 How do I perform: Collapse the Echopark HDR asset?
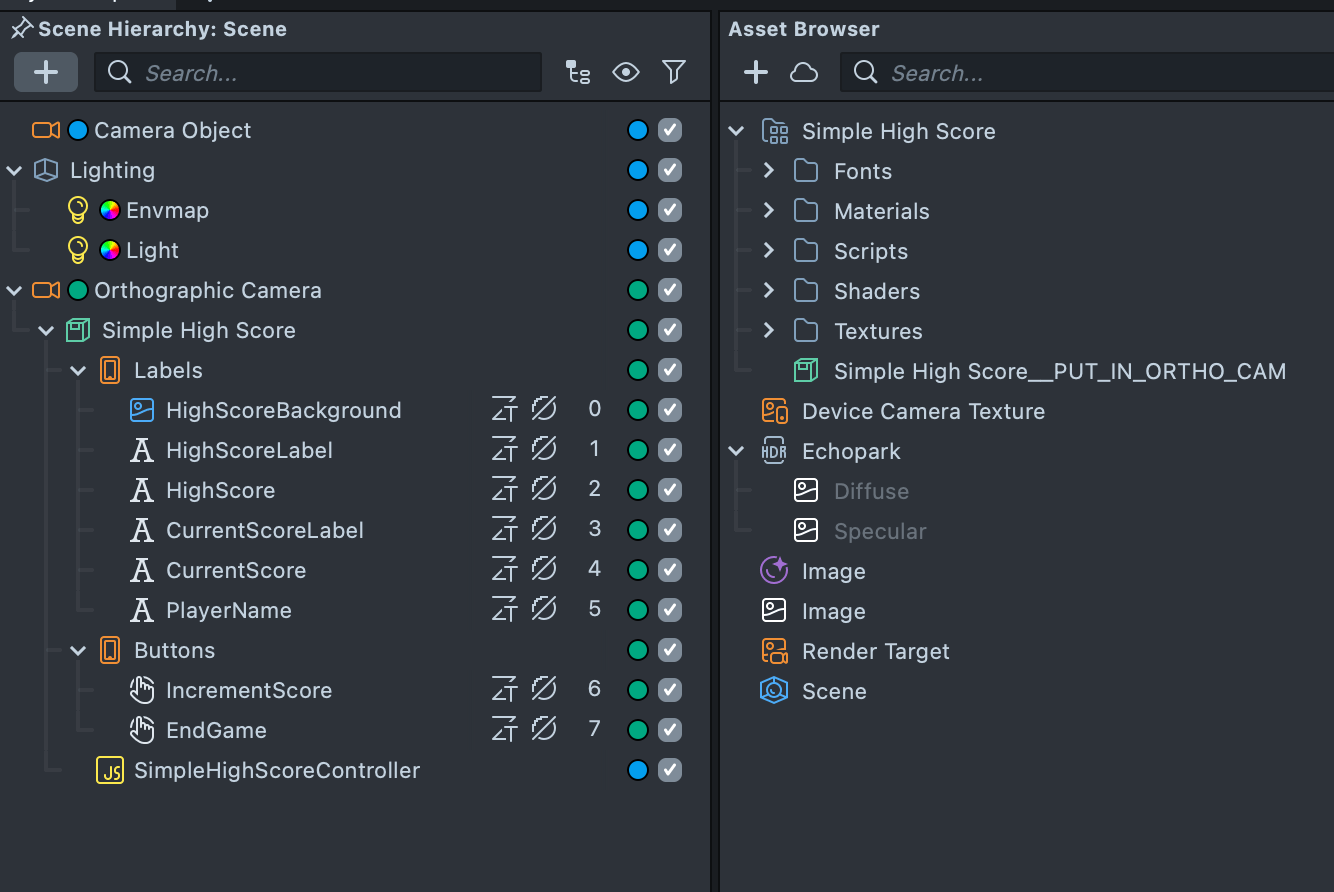click(x=737, y=451)
